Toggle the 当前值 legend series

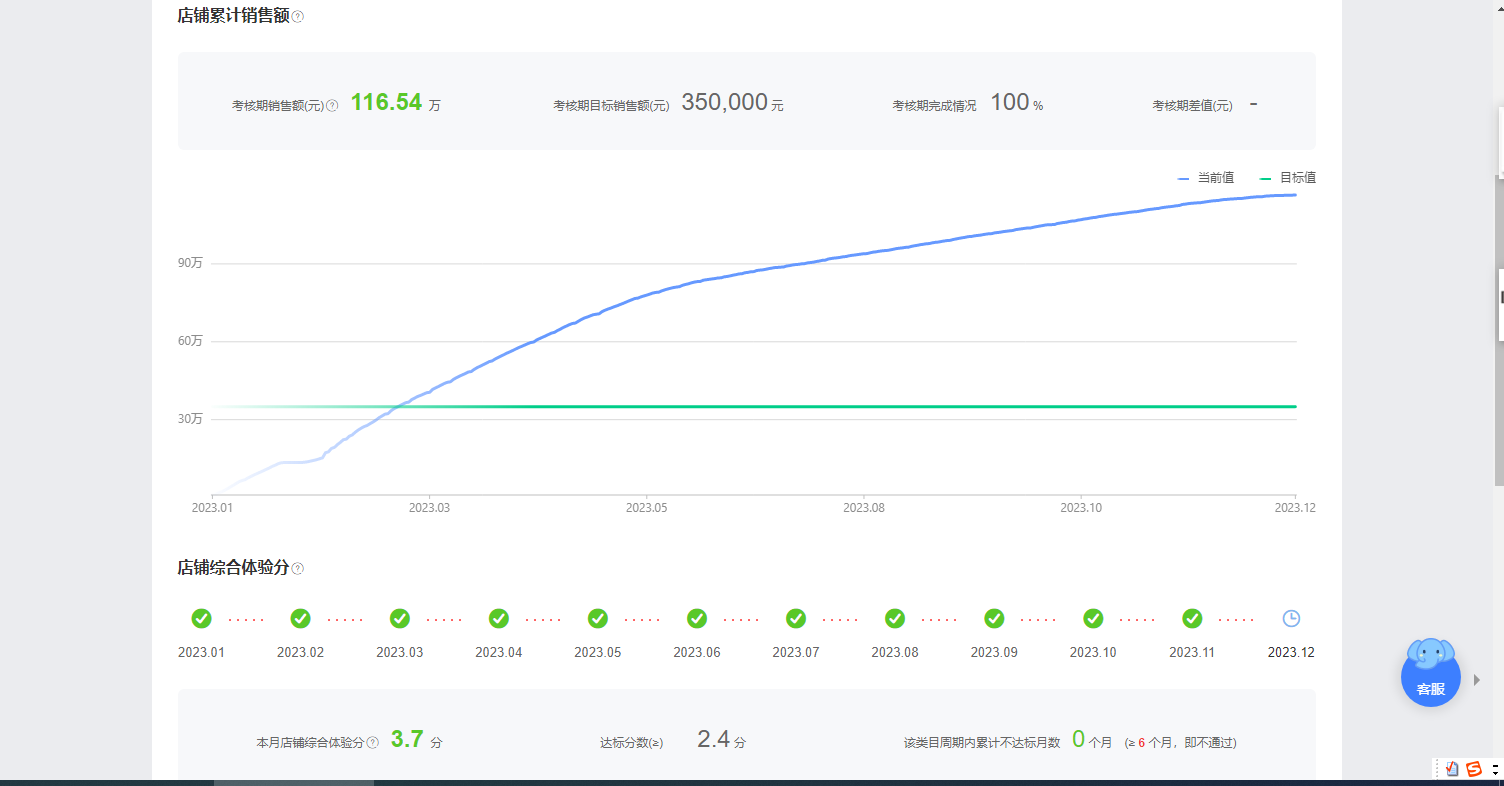(x=1206, y=178)
